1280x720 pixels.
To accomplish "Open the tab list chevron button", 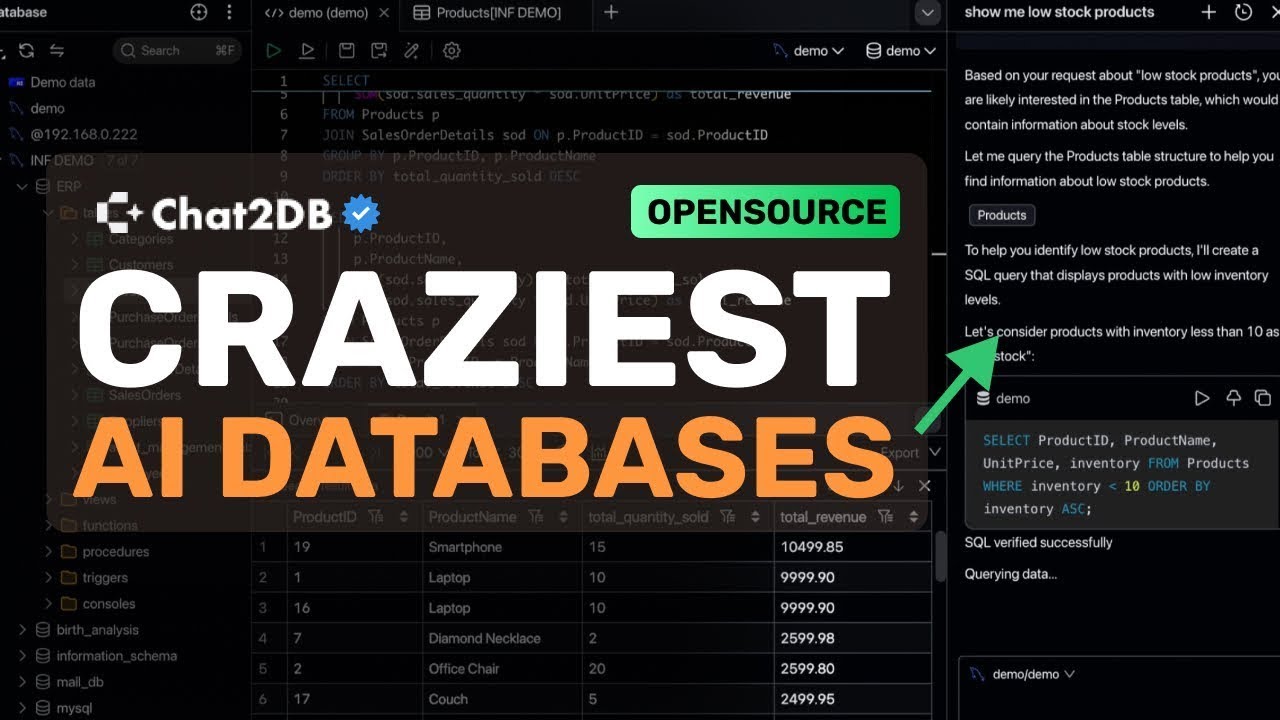I will coord(928,13).
